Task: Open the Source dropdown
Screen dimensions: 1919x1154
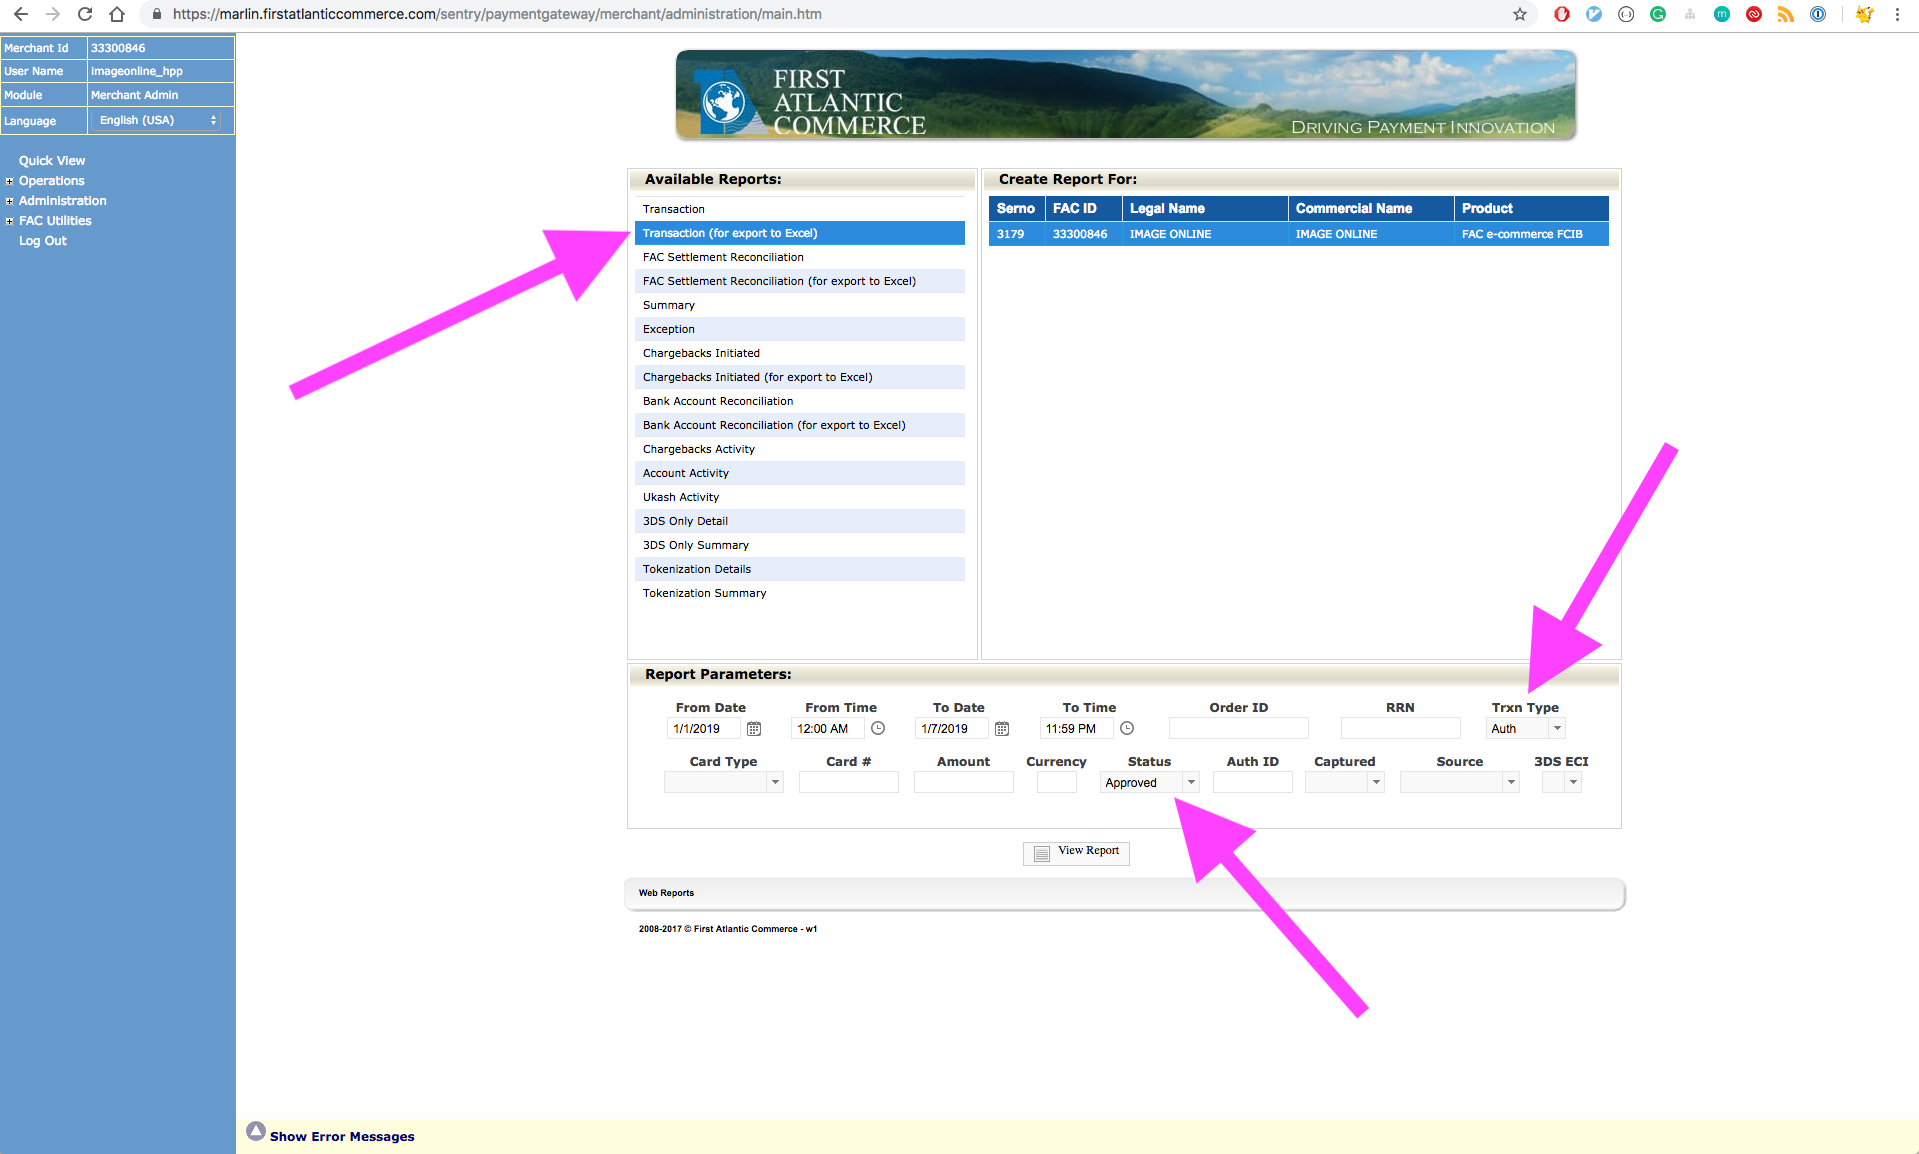Action: pos(1459,783)
